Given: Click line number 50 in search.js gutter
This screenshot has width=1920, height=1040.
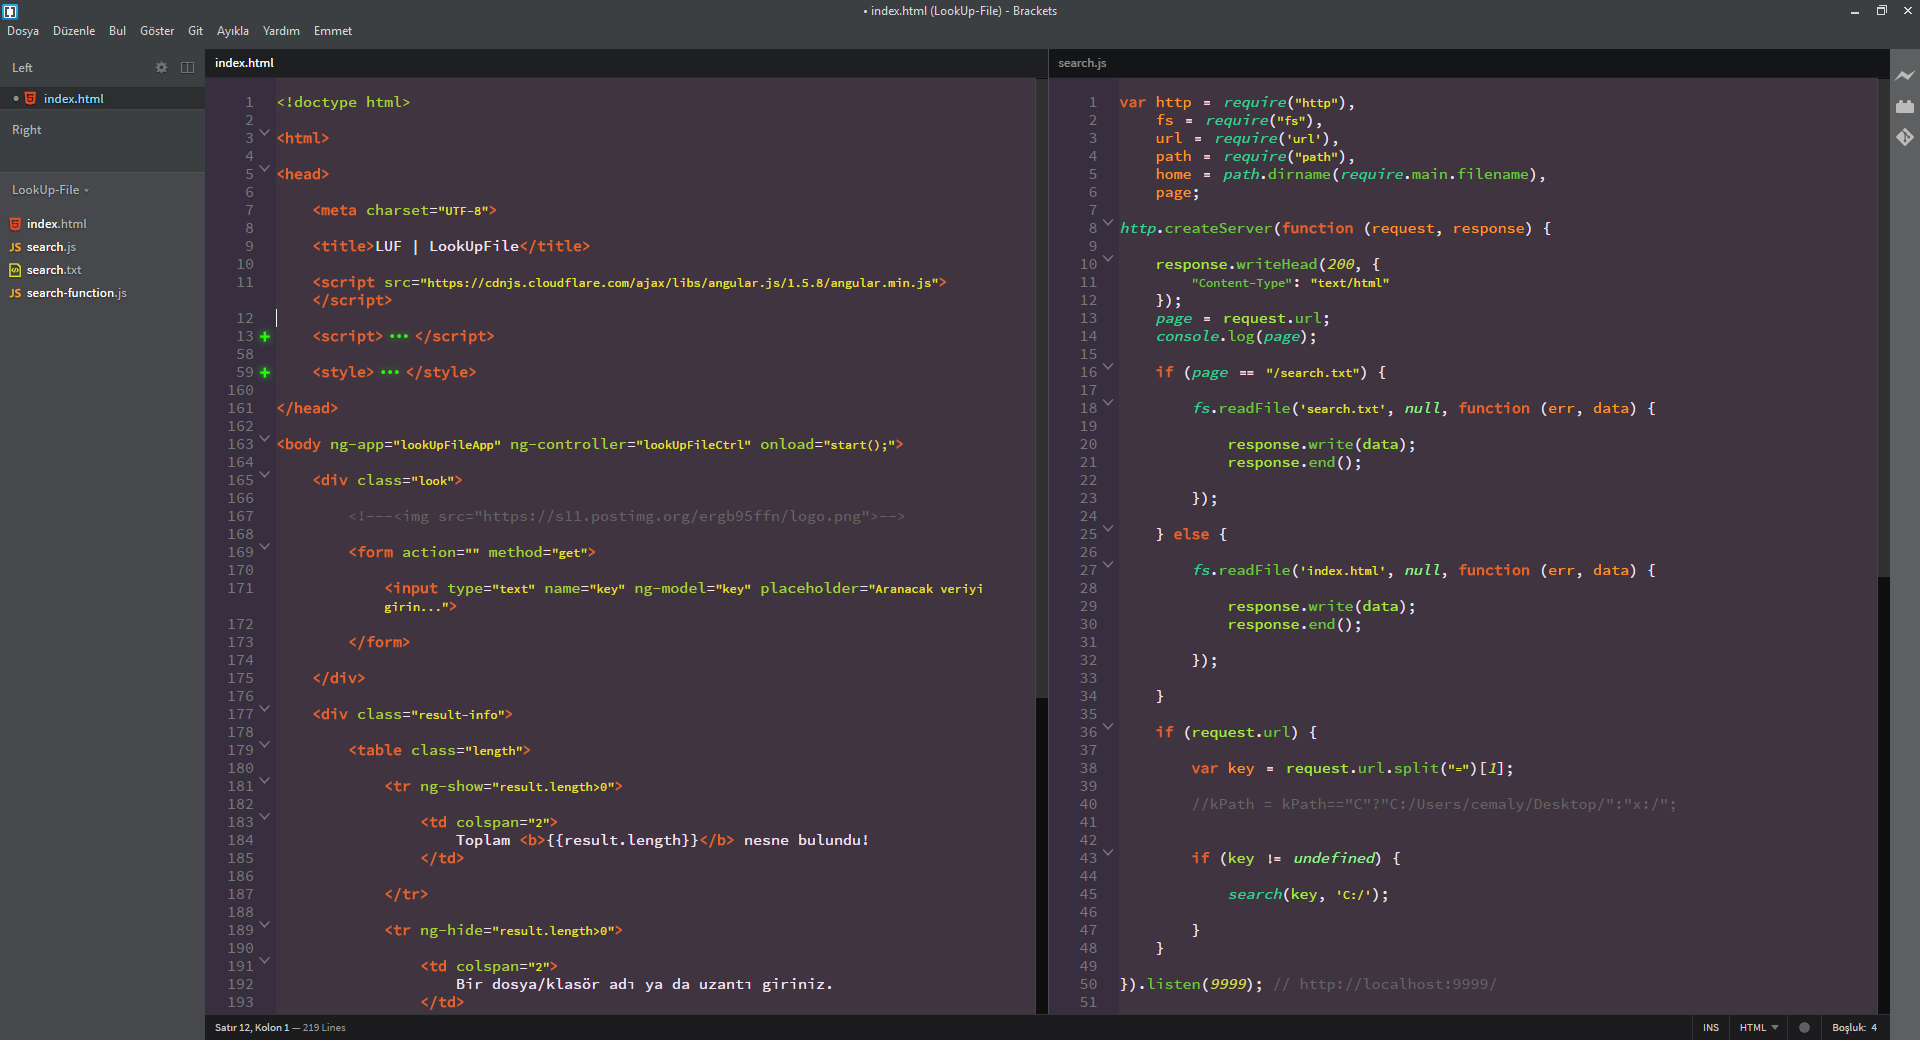Looking at the screenshot, I should [x=1088, y=984].
